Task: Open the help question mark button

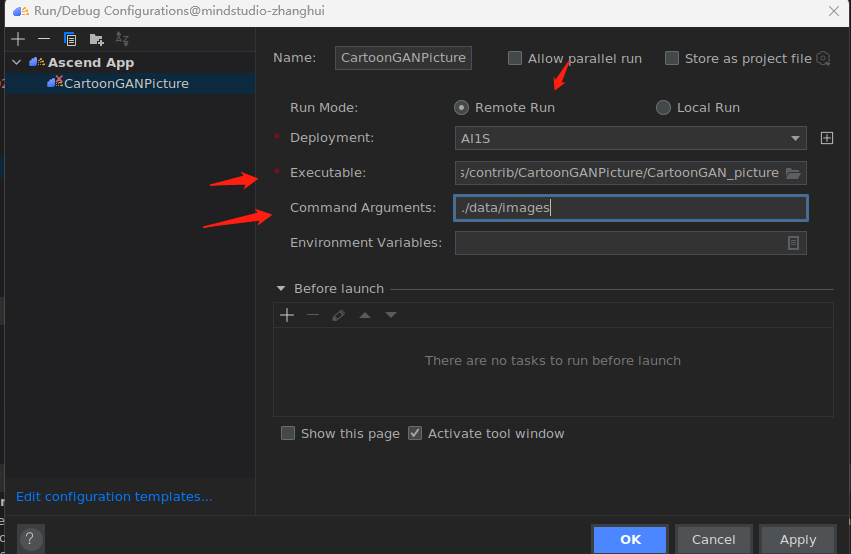Action: click(31, 538)
